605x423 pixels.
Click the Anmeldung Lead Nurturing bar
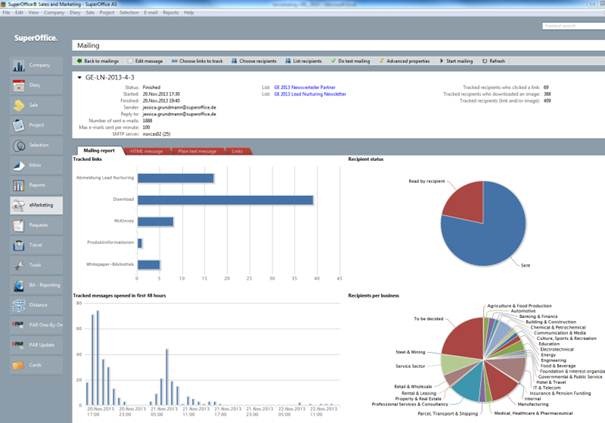(x=176, y=178)
